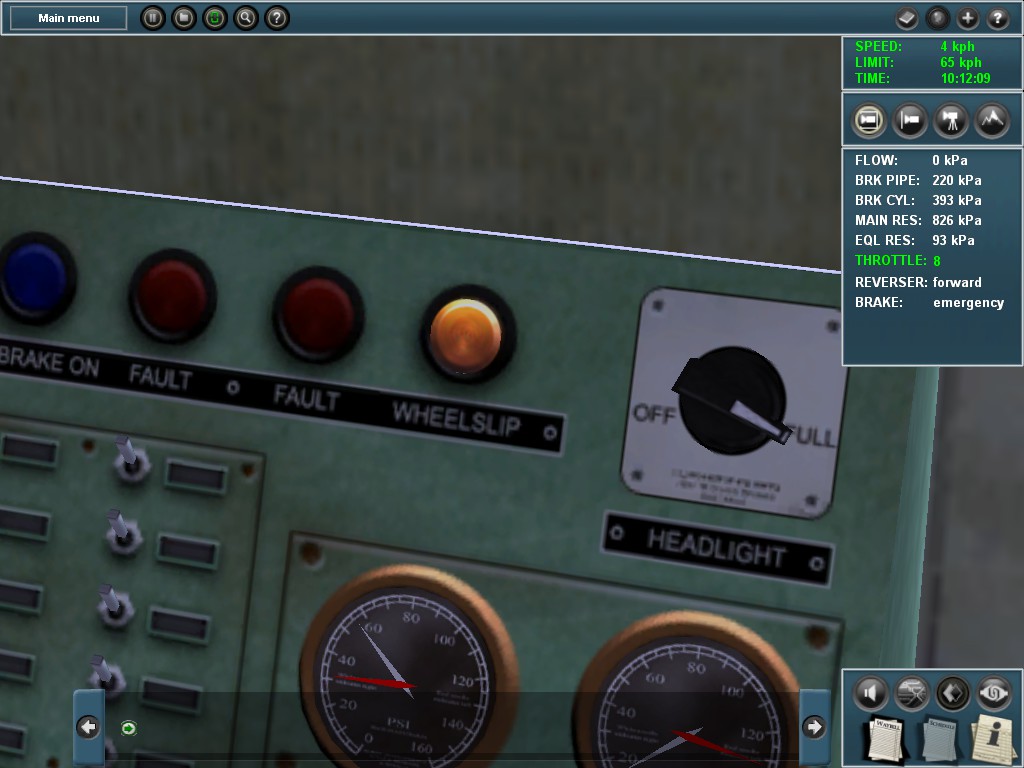Click the BRK PIPE 220 kPa reading

pos(918,180)
